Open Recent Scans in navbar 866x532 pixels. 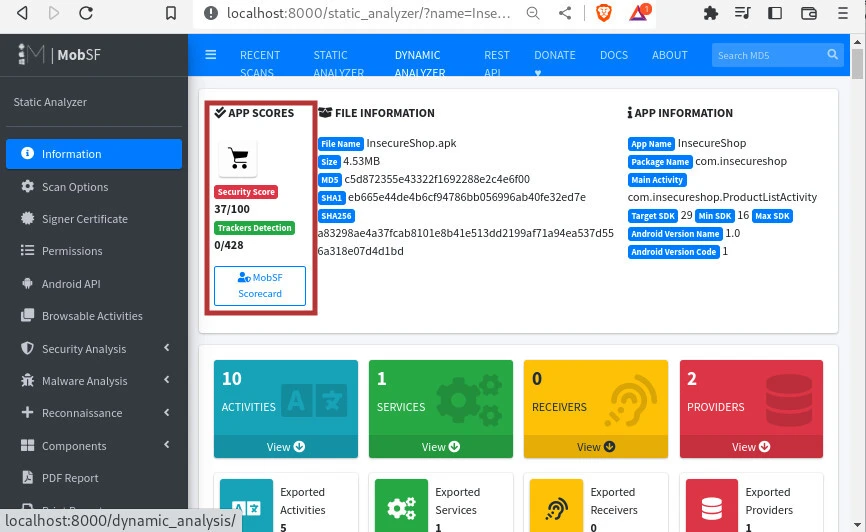[x=260, y=62]
